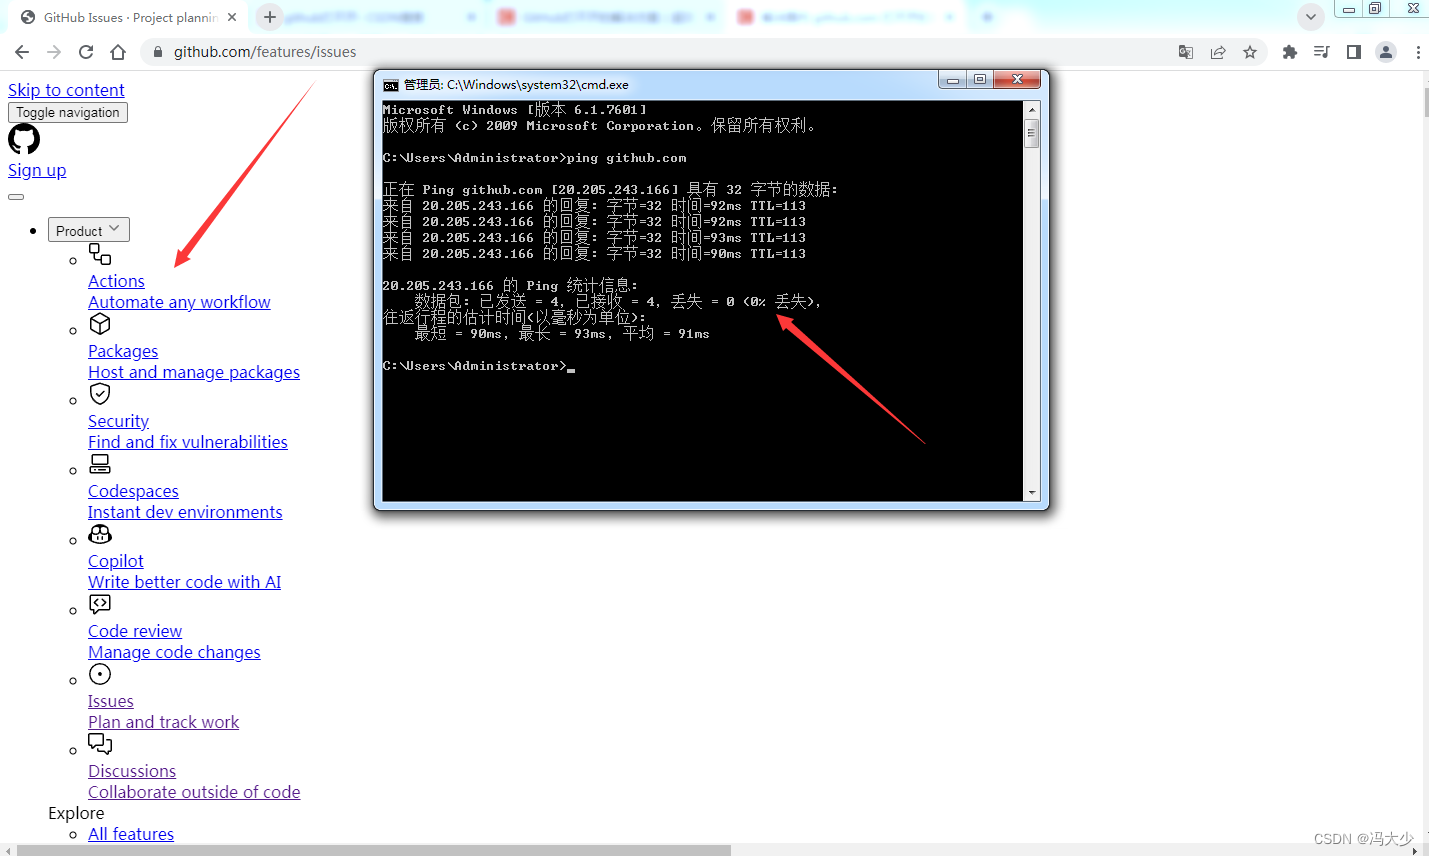
Task: Click the Security shield icon
Action: pos(100,394)
